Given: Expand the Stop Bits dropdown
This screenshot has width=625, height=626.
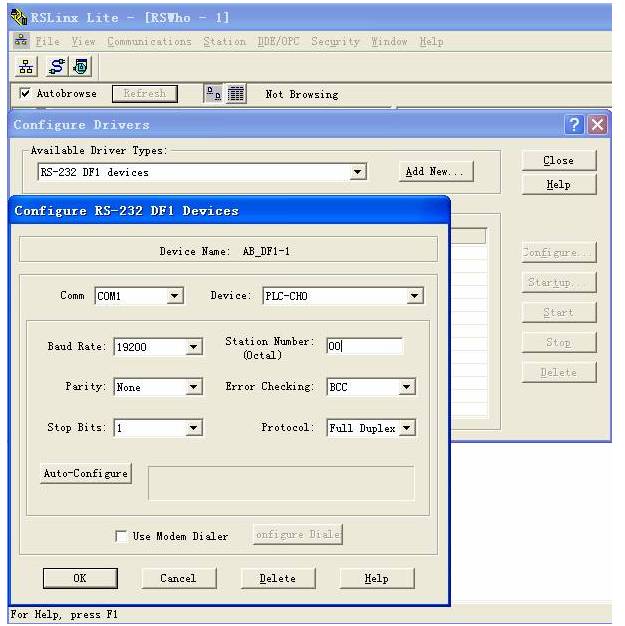Looking at the screenshot, I should (x=193, y=428).
